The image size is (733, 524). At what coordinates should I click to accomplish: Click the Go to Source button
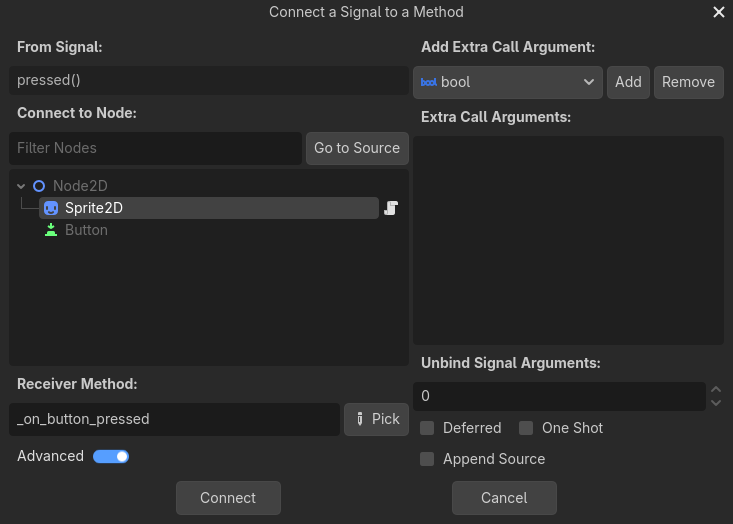click(357, 148)
